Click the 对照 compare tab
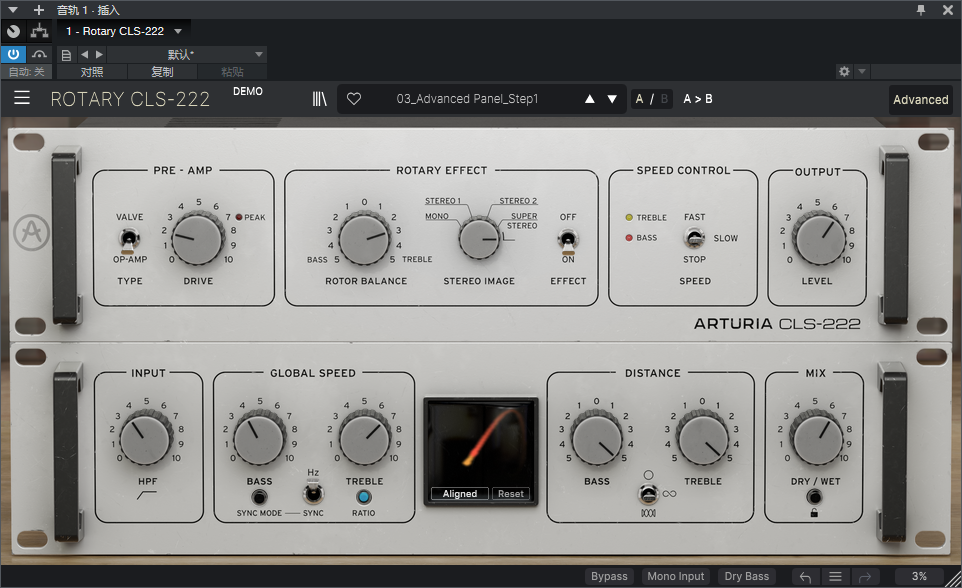 click(92, 72)
